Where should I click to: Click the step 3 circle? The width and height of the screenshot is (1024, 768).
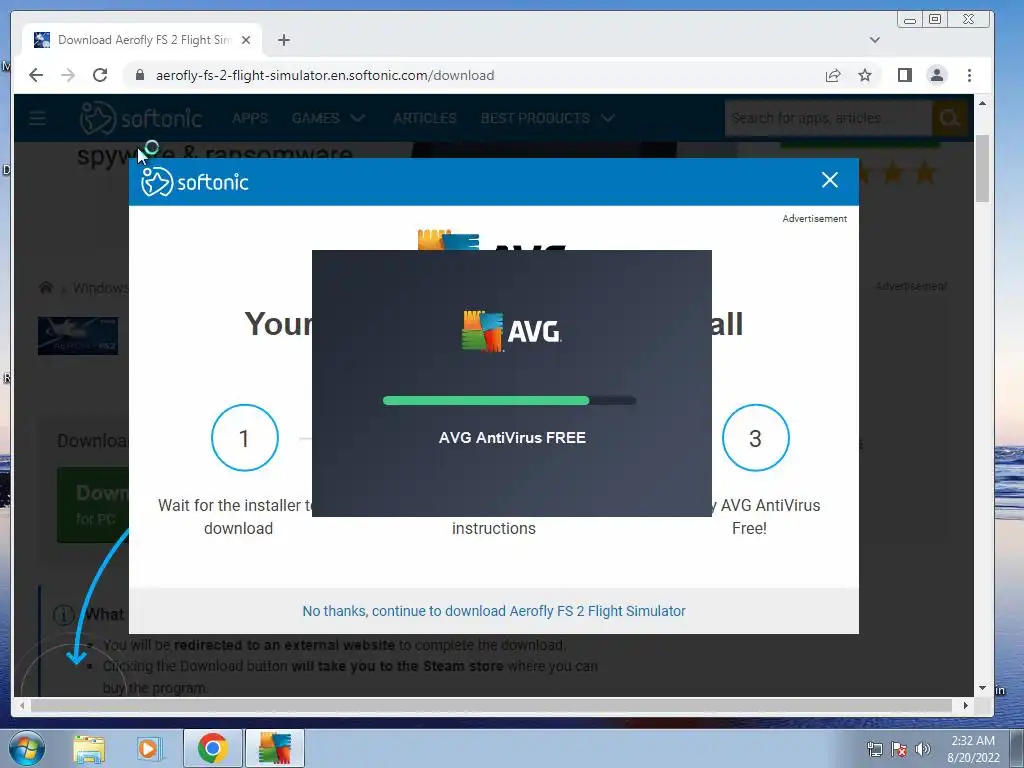[756, 438]
